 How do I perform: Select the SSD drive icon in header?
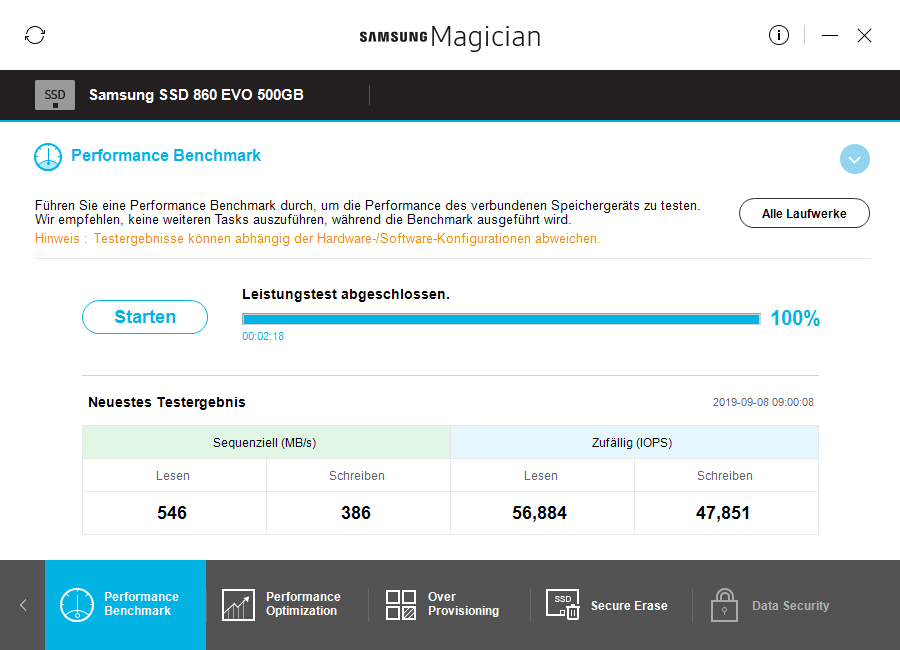click(55, 95)
